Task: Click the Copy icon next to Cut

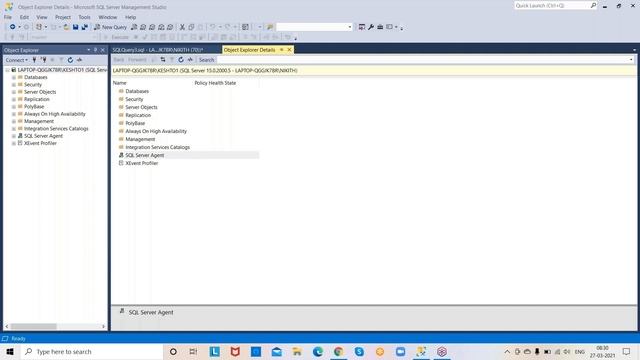Action: click(x=191, y=27)
